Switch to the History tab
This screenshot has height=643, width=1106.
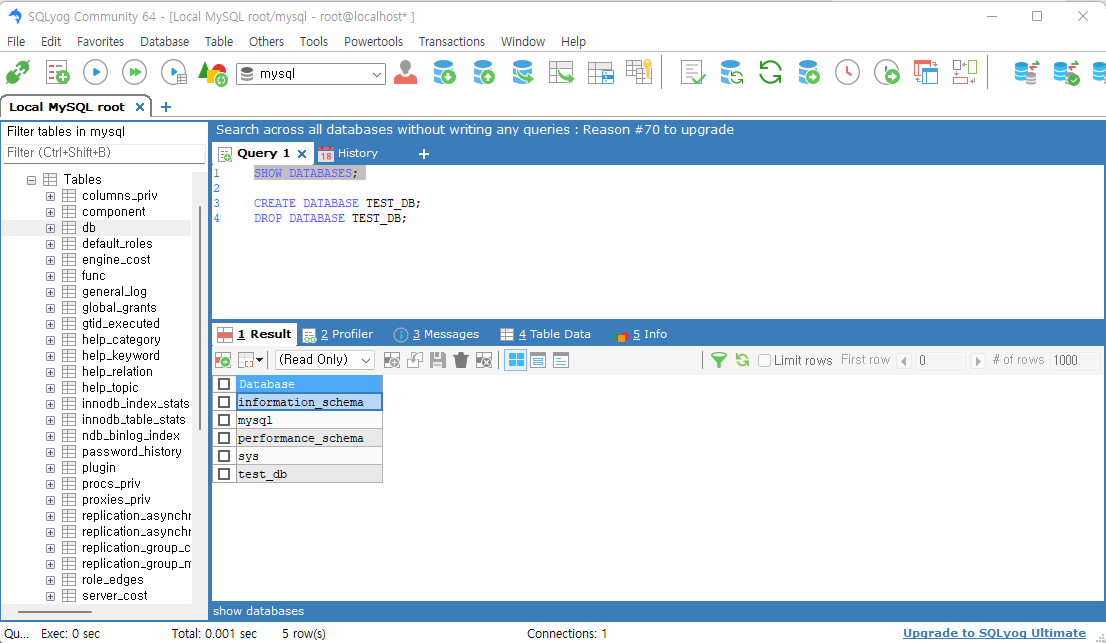(x=348, y=154)
